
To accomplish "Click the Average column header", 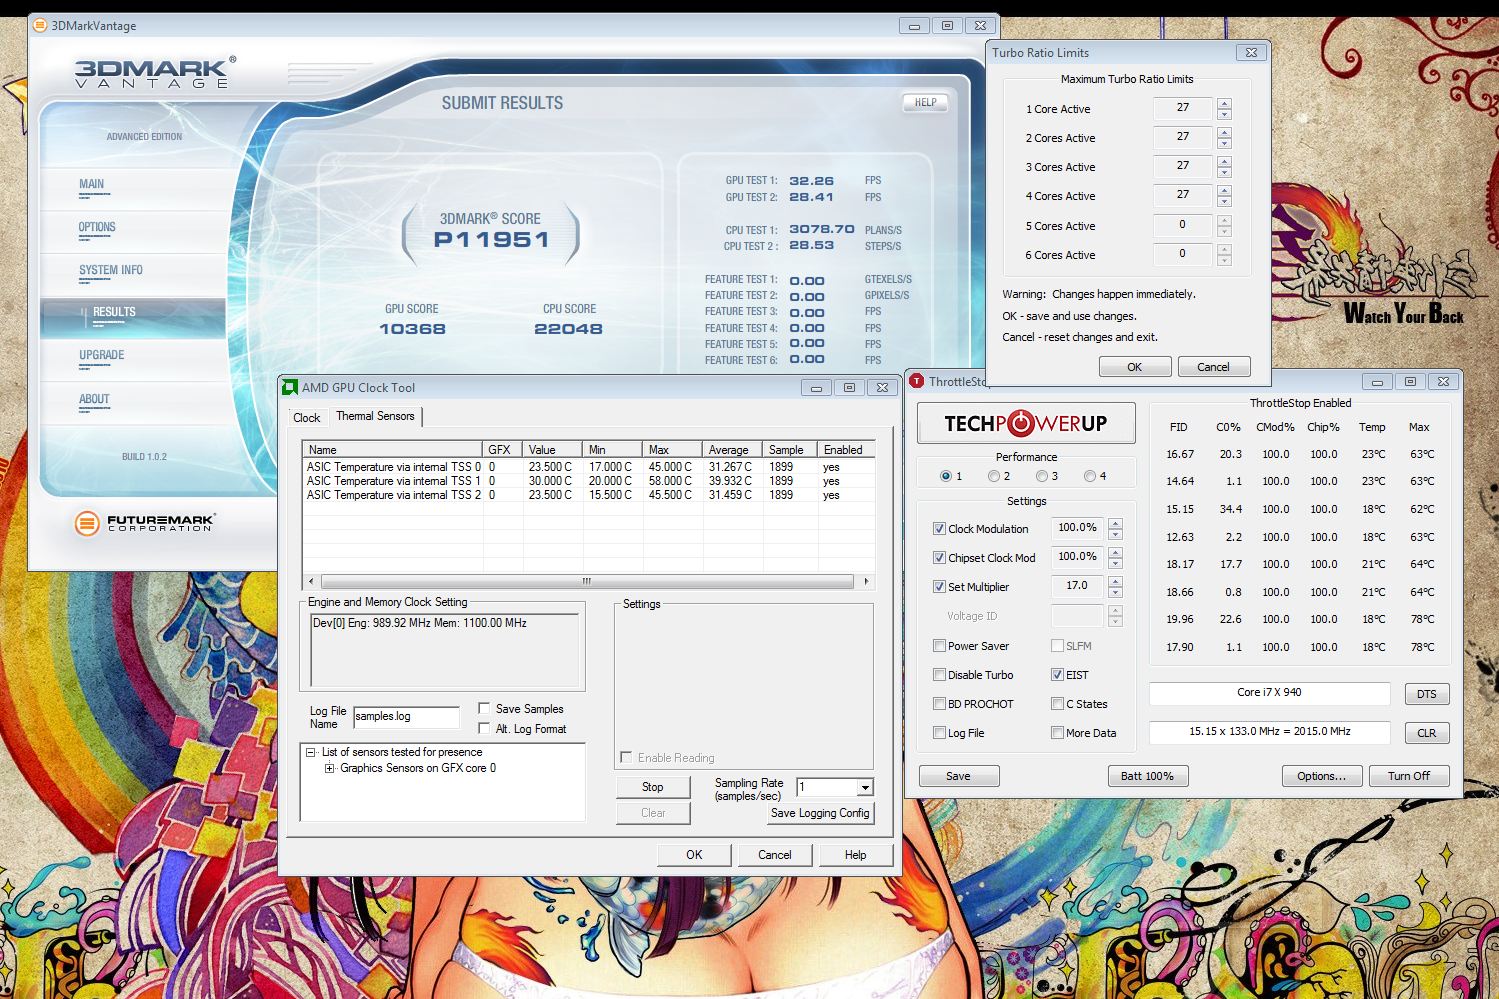I will 734,450.
